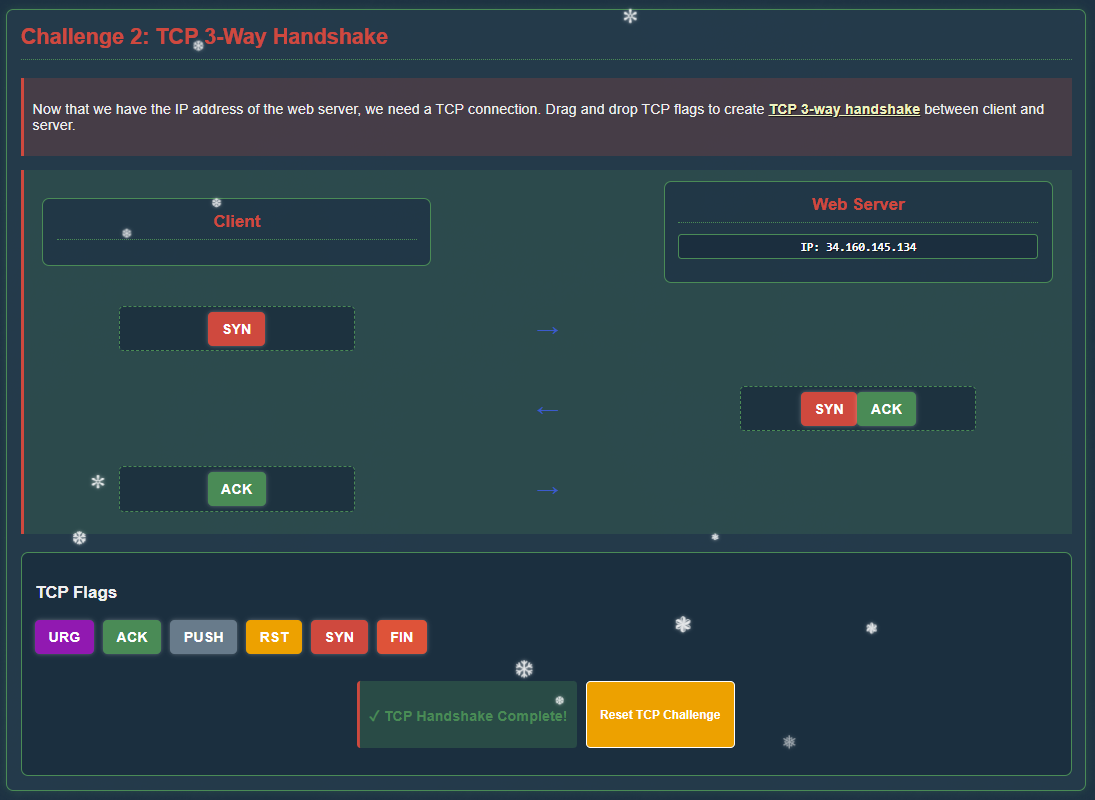The image size is (1095, 800).
Task: Click the web server IP address field
Action: pyautogui.click(x=857, y=247)
